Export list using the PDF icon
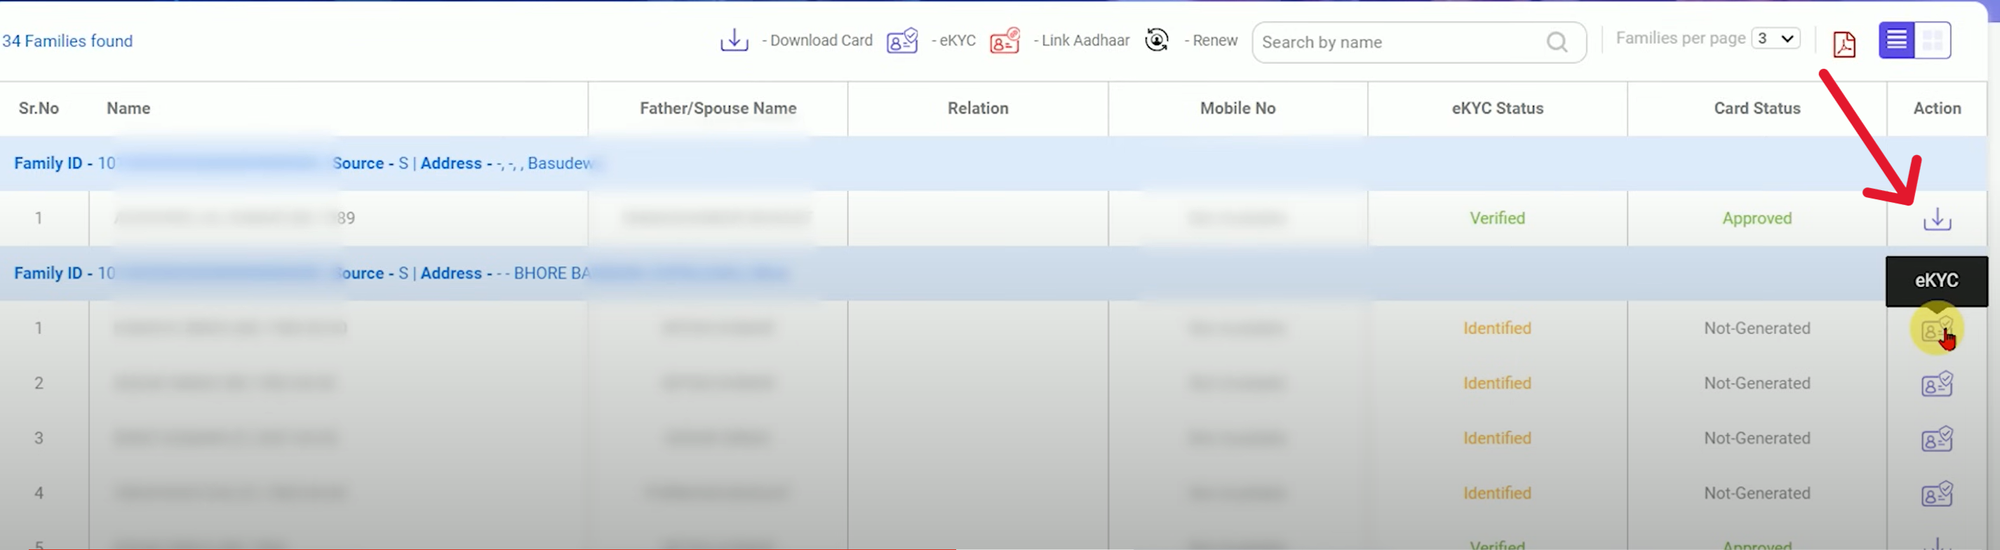Image resolution: width=2000 pixels, height=550 pixels. click(x=1844, y=44)
